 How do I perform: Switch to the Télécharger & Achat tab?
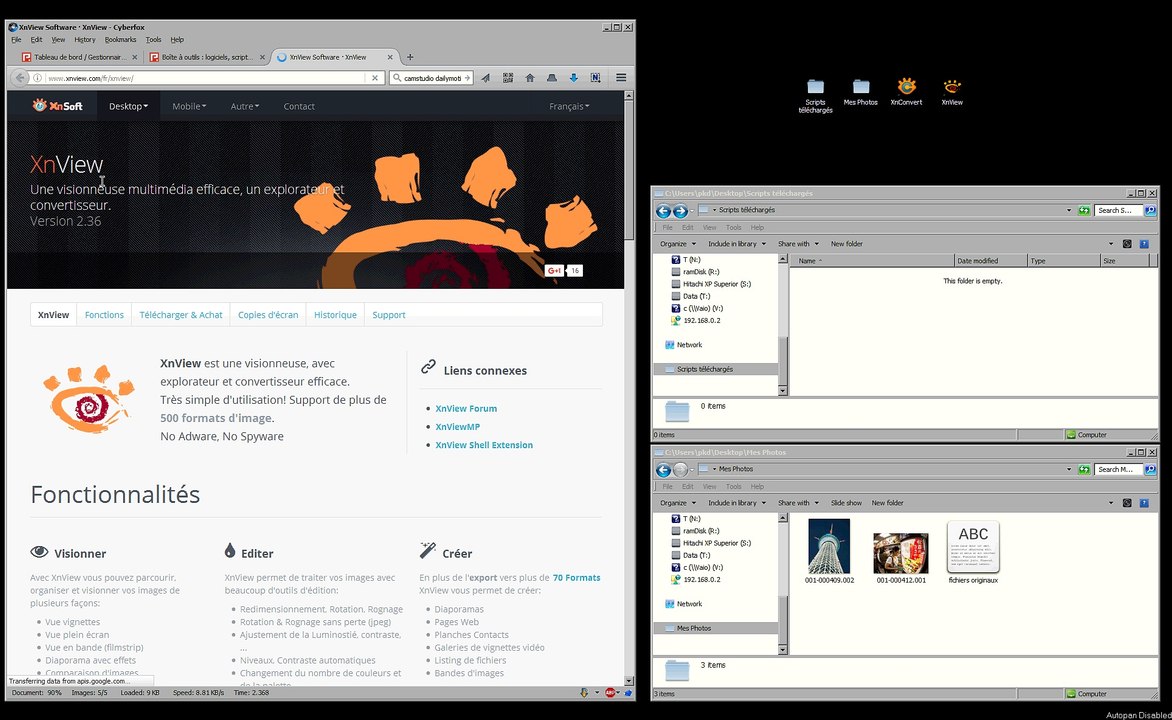pos(181,315)
